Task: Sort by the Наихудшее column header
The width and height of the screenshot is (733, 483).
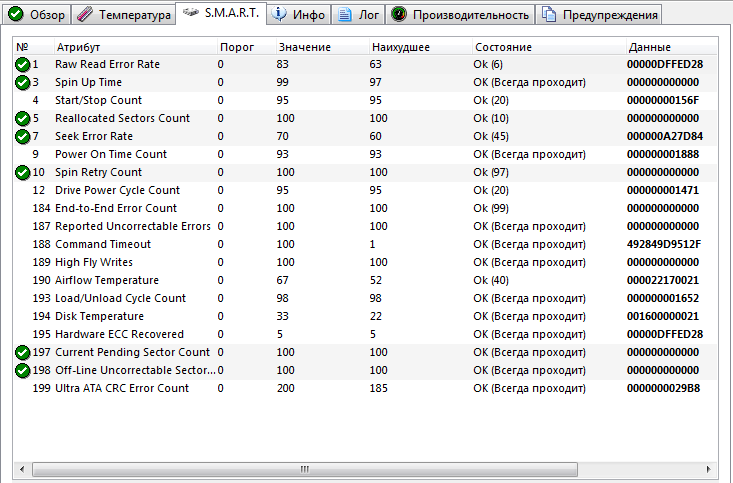Action: point(420,47)
